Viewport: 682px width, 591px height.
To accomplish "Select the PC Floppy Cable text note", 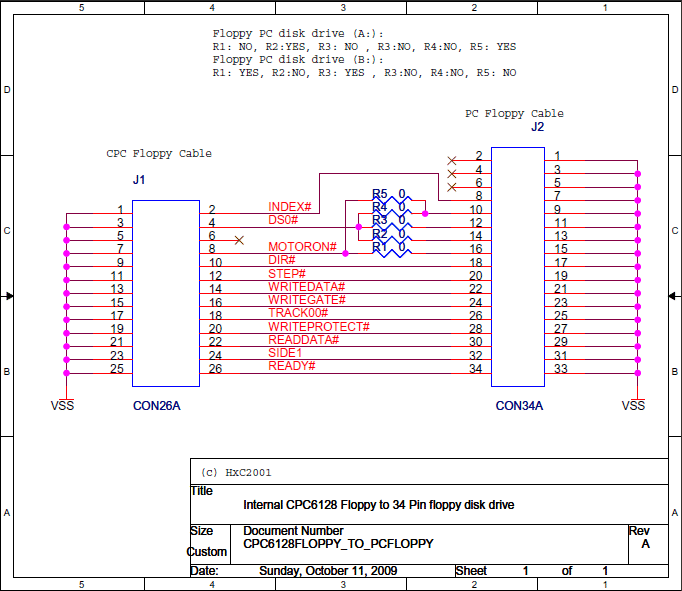I will pyautogui.click(x=514, y=114).
